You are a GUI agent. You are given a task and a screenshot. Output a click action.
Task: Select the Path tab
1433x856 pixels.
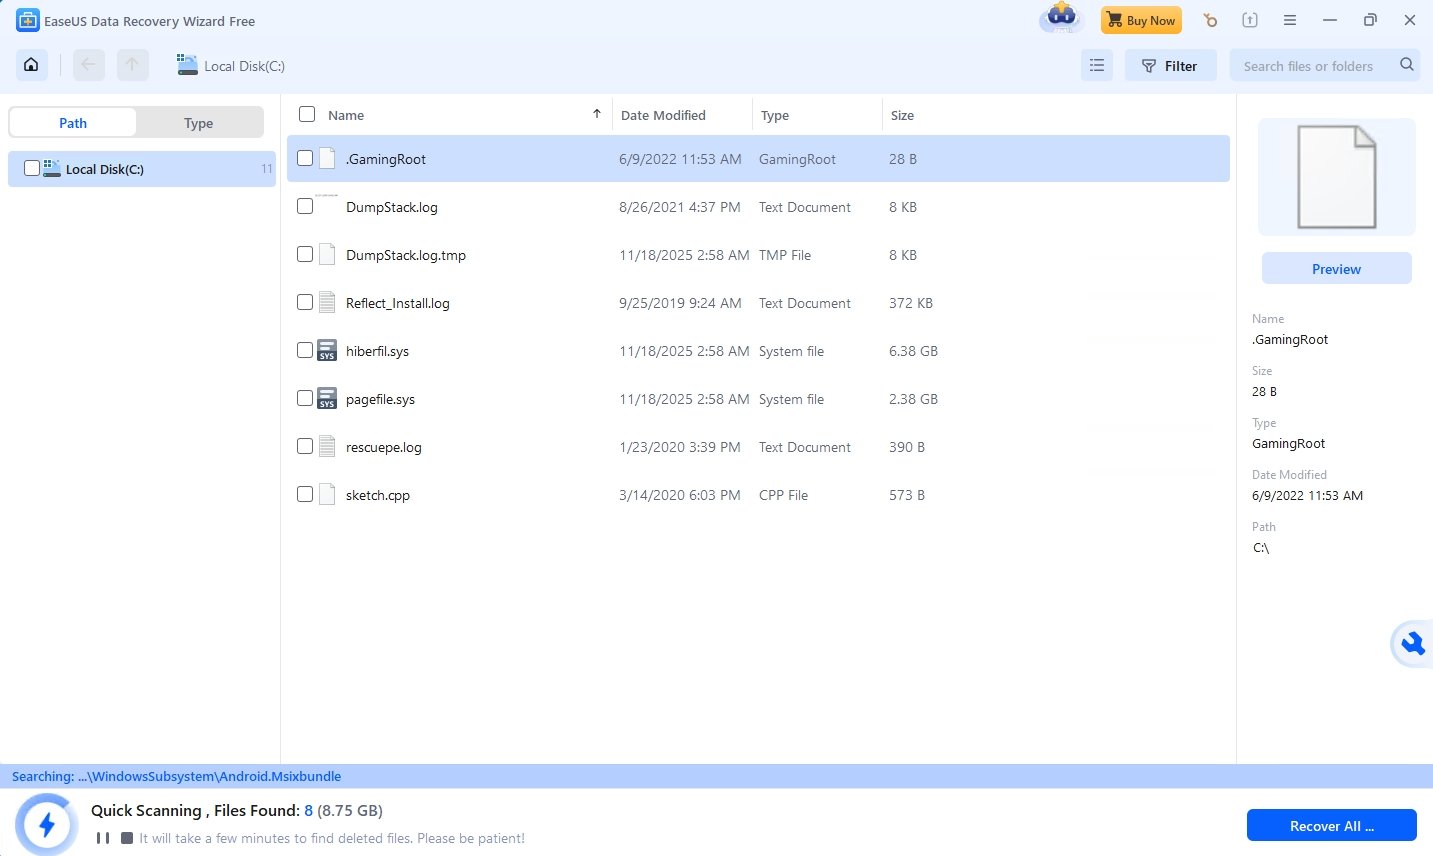pos(73,123)
